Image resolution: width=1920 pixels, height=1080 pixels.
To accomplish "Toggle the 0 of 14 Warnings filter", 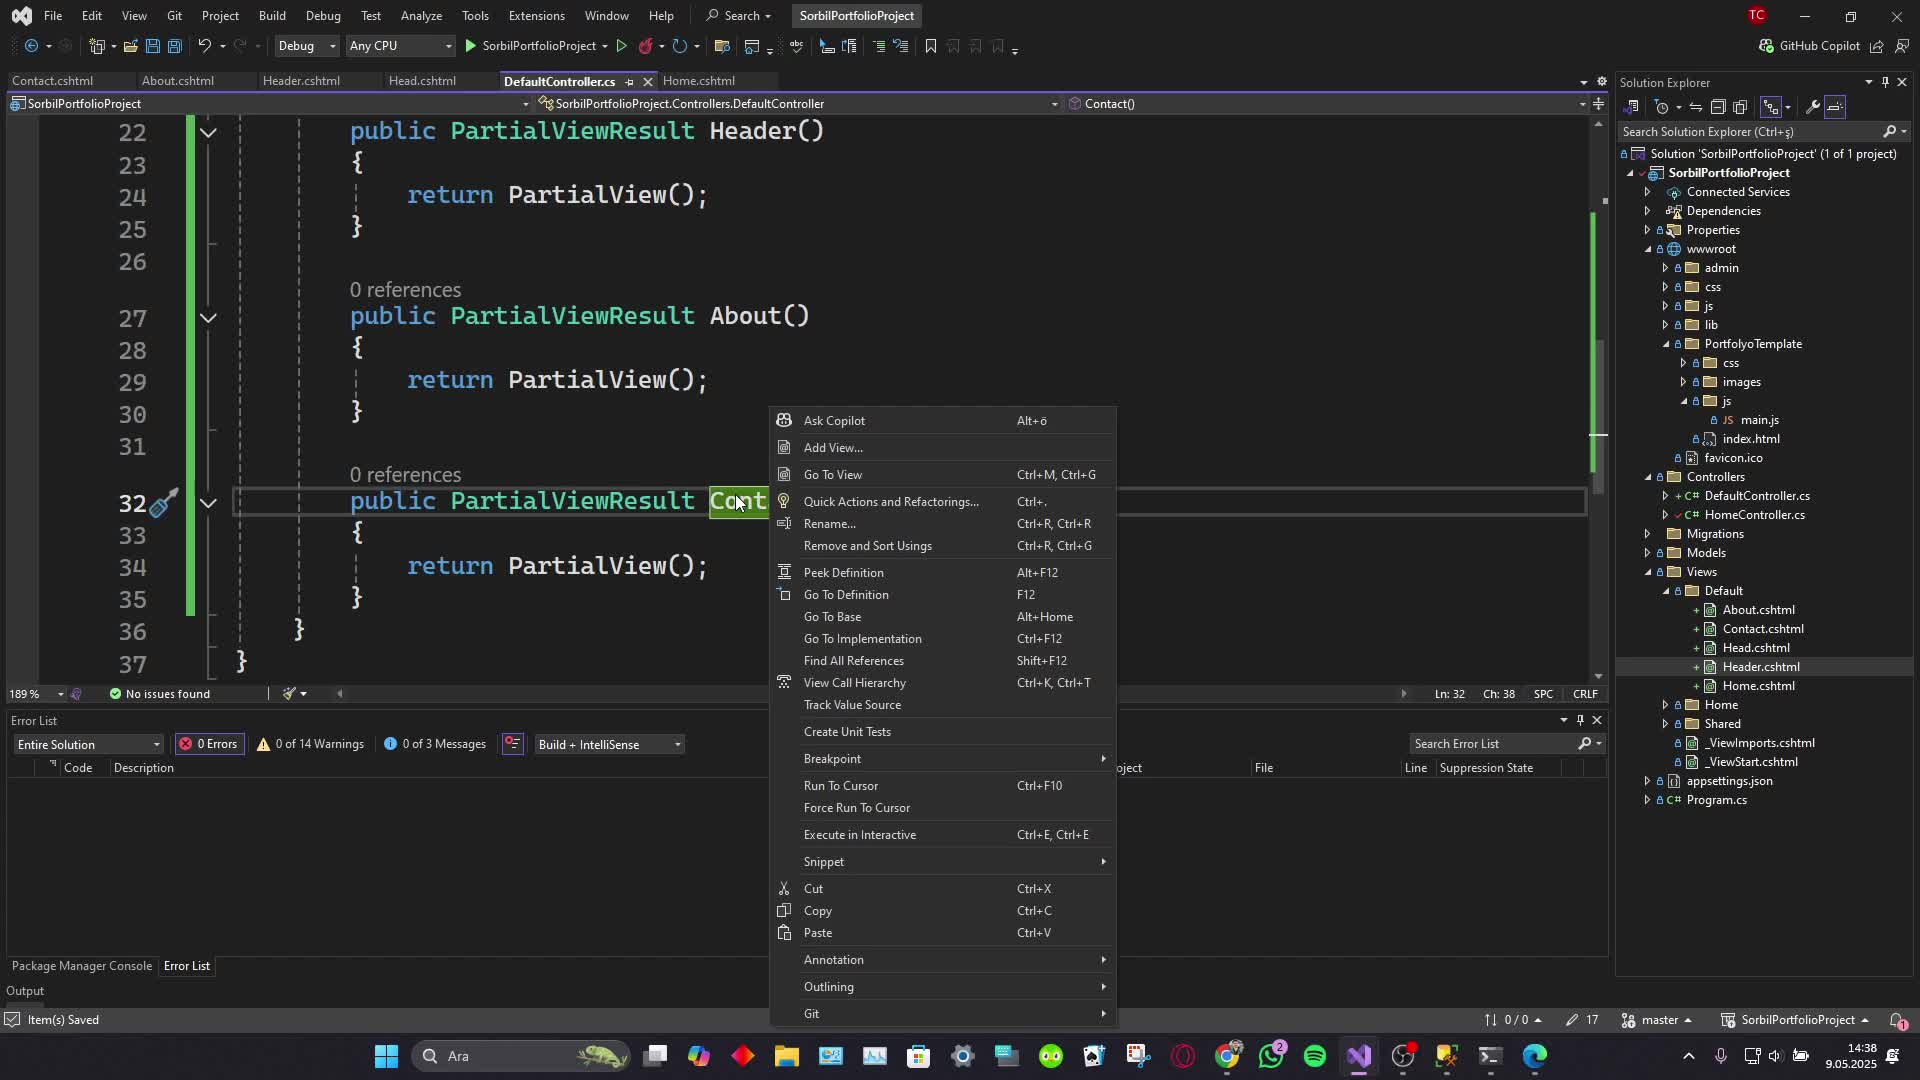I will coord(311,744).
